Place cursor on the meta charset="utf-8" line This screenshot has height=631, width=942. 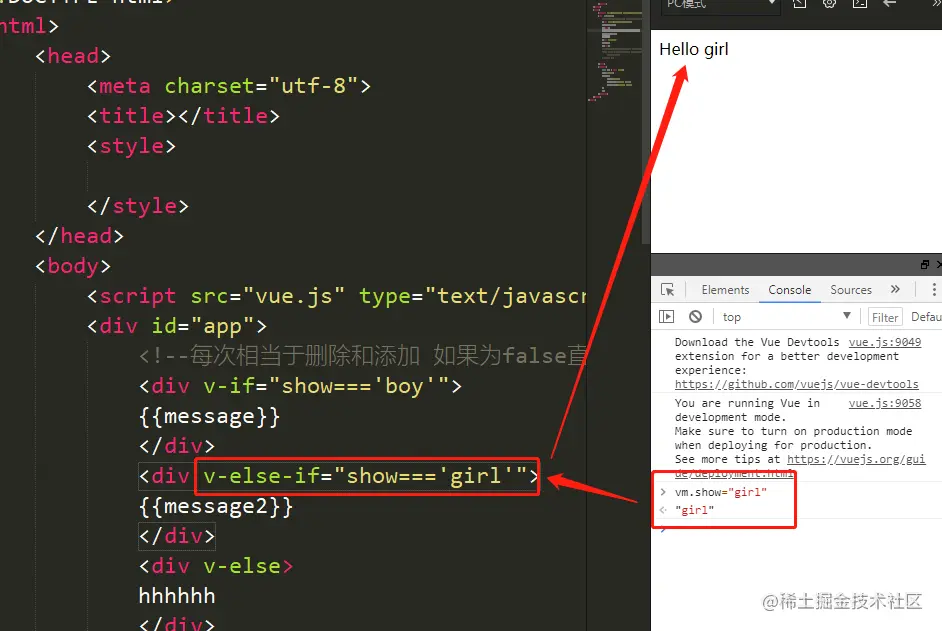(229, 86)
